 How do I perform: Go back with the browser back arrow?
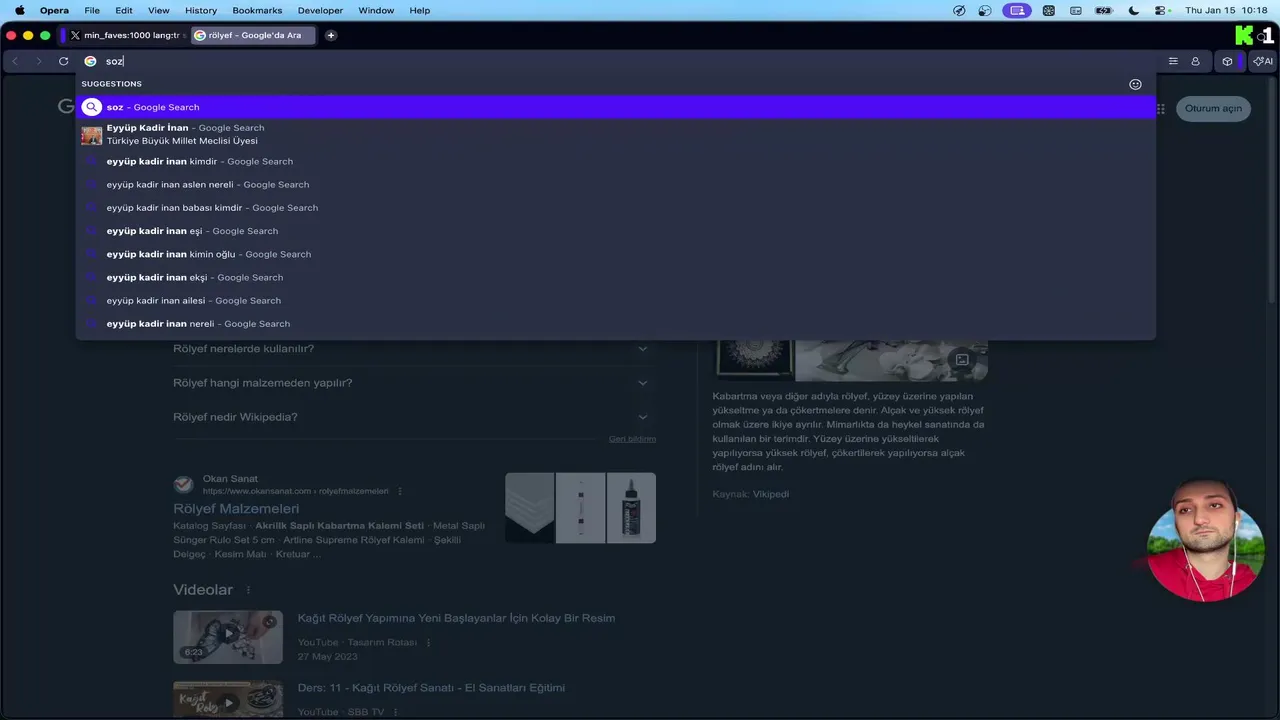click(15, 61)
